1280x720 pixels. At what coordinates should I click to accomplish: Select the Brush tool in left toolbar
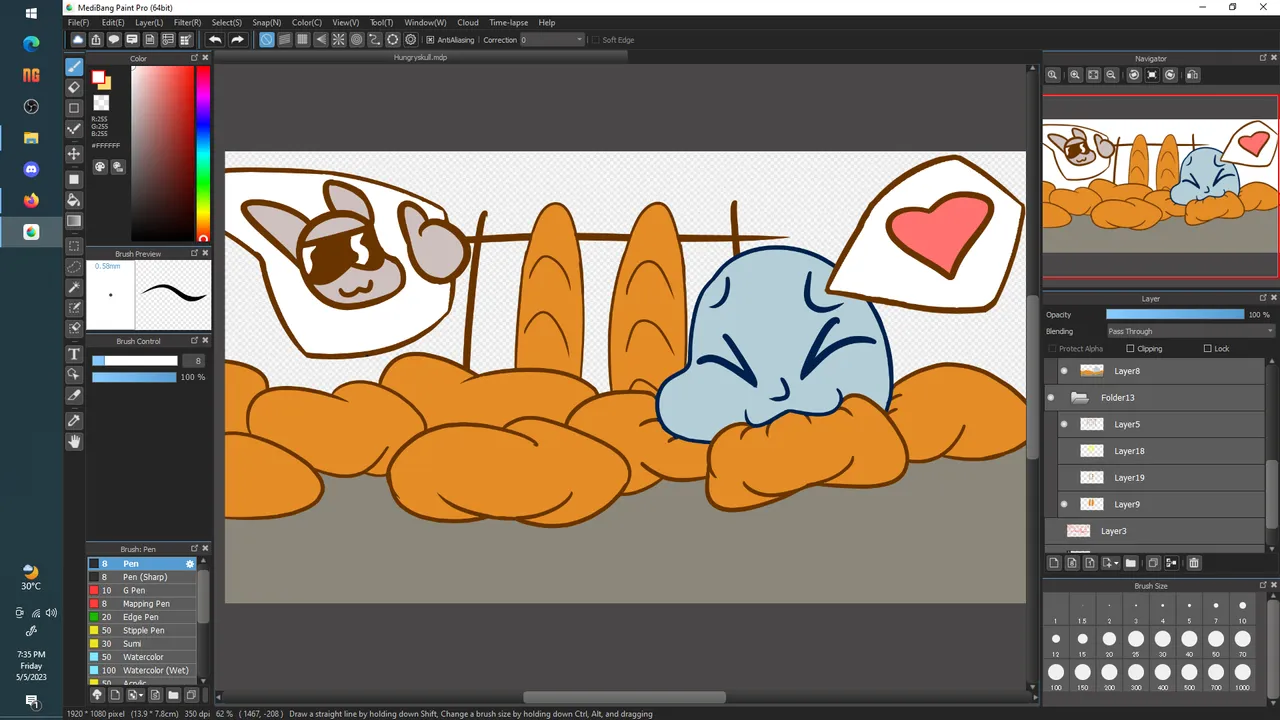[74, 67]
